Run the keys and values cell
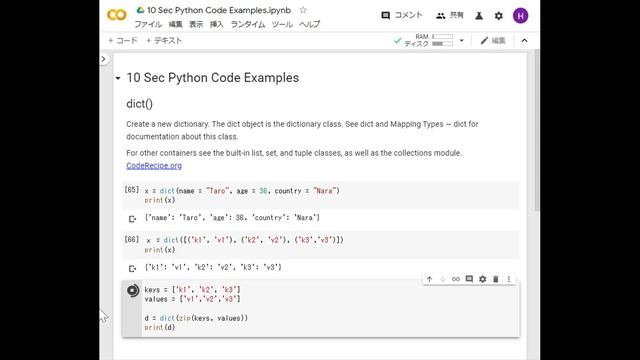The width and height of the screenshot is (640, 360). coord(133,290)
